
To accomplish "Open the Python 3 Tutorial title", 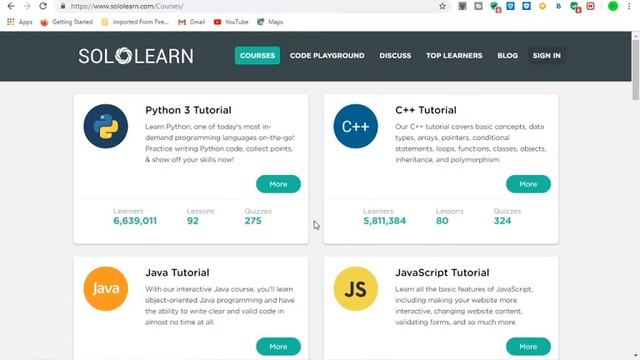I will coord(188,110).
